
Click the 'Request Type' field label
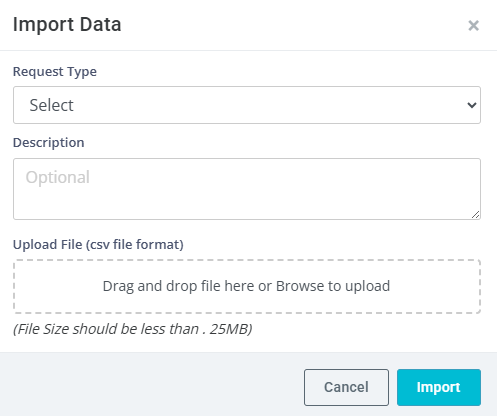click(55, 72)
